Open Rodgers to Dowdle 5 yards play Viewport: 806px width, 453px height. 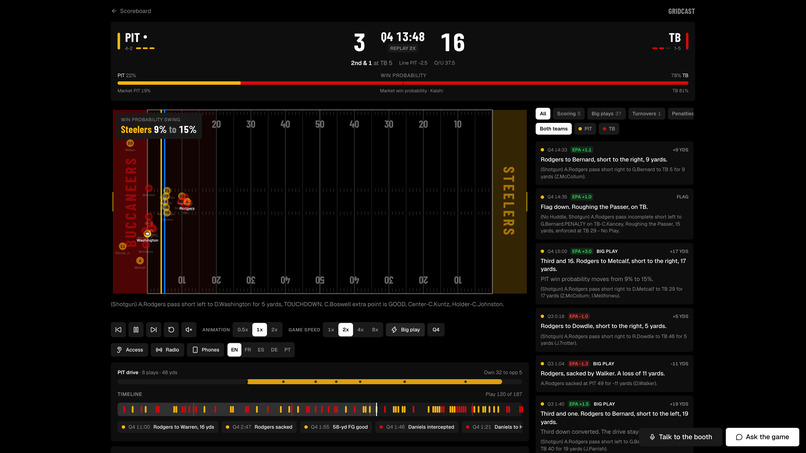coord(614,330)
